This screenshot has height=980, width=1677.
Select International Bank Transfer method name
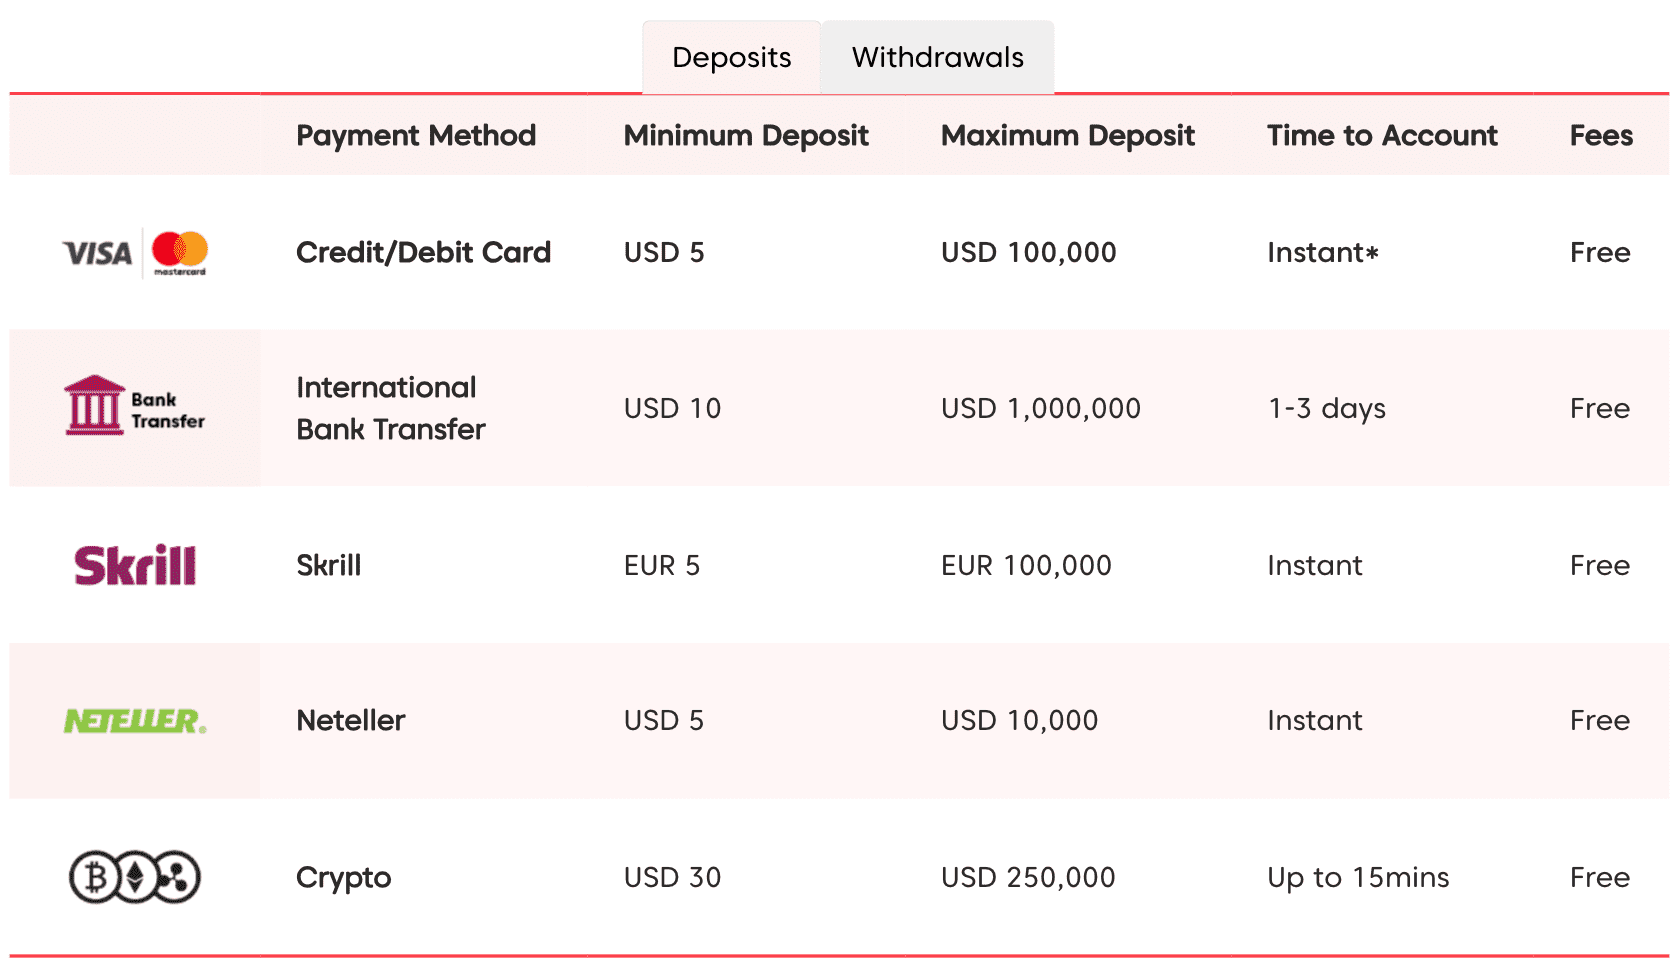[x=391, y=408]
